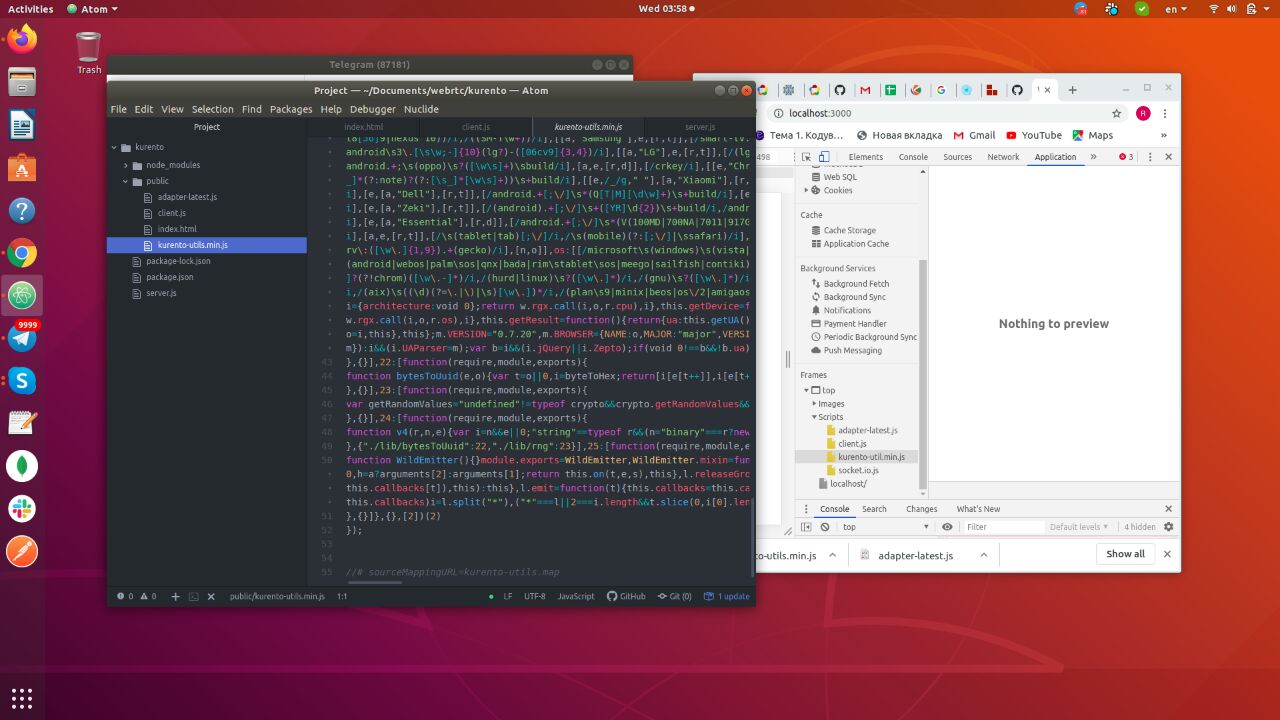Open Network tab in DevTools

pyautogui.click(x=1003, y=157)
